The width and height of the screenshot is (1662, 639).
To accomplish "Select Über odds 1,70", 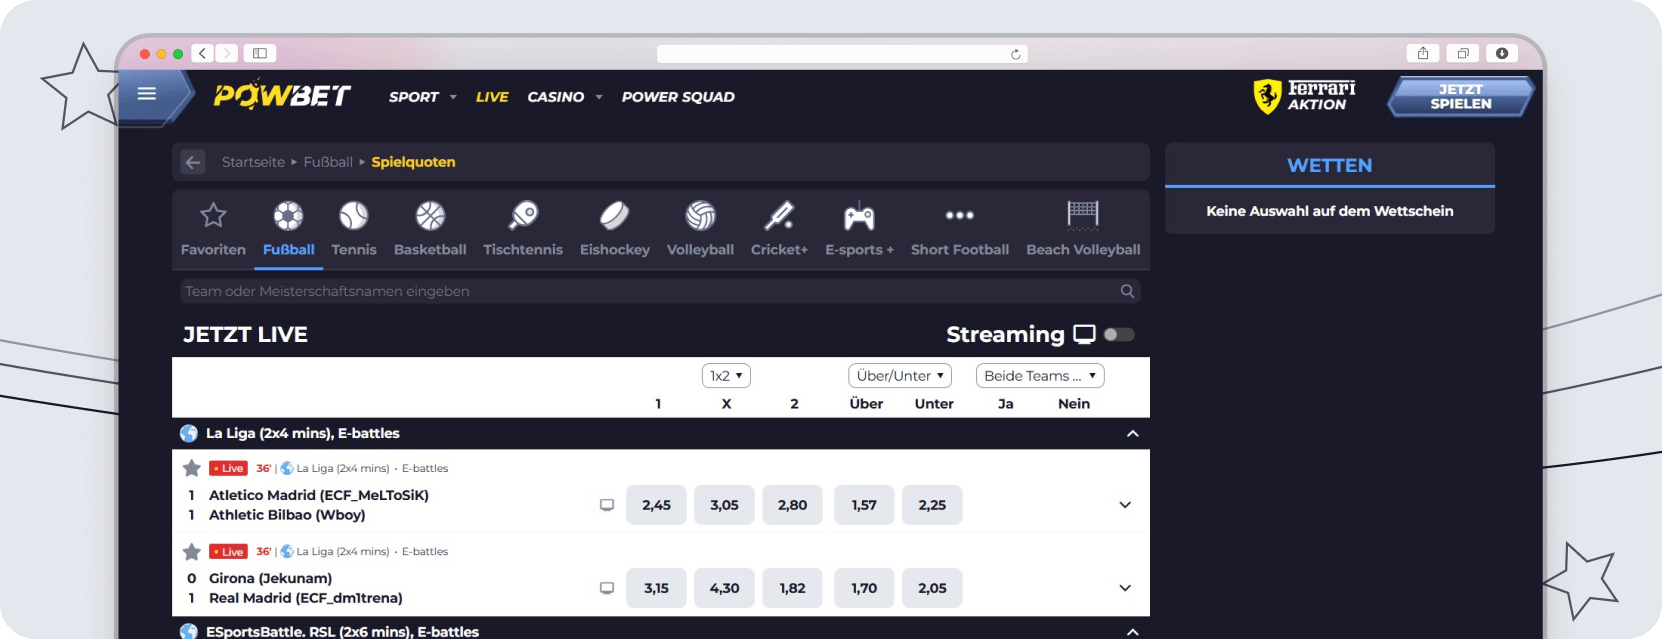I will pos(864,588).
